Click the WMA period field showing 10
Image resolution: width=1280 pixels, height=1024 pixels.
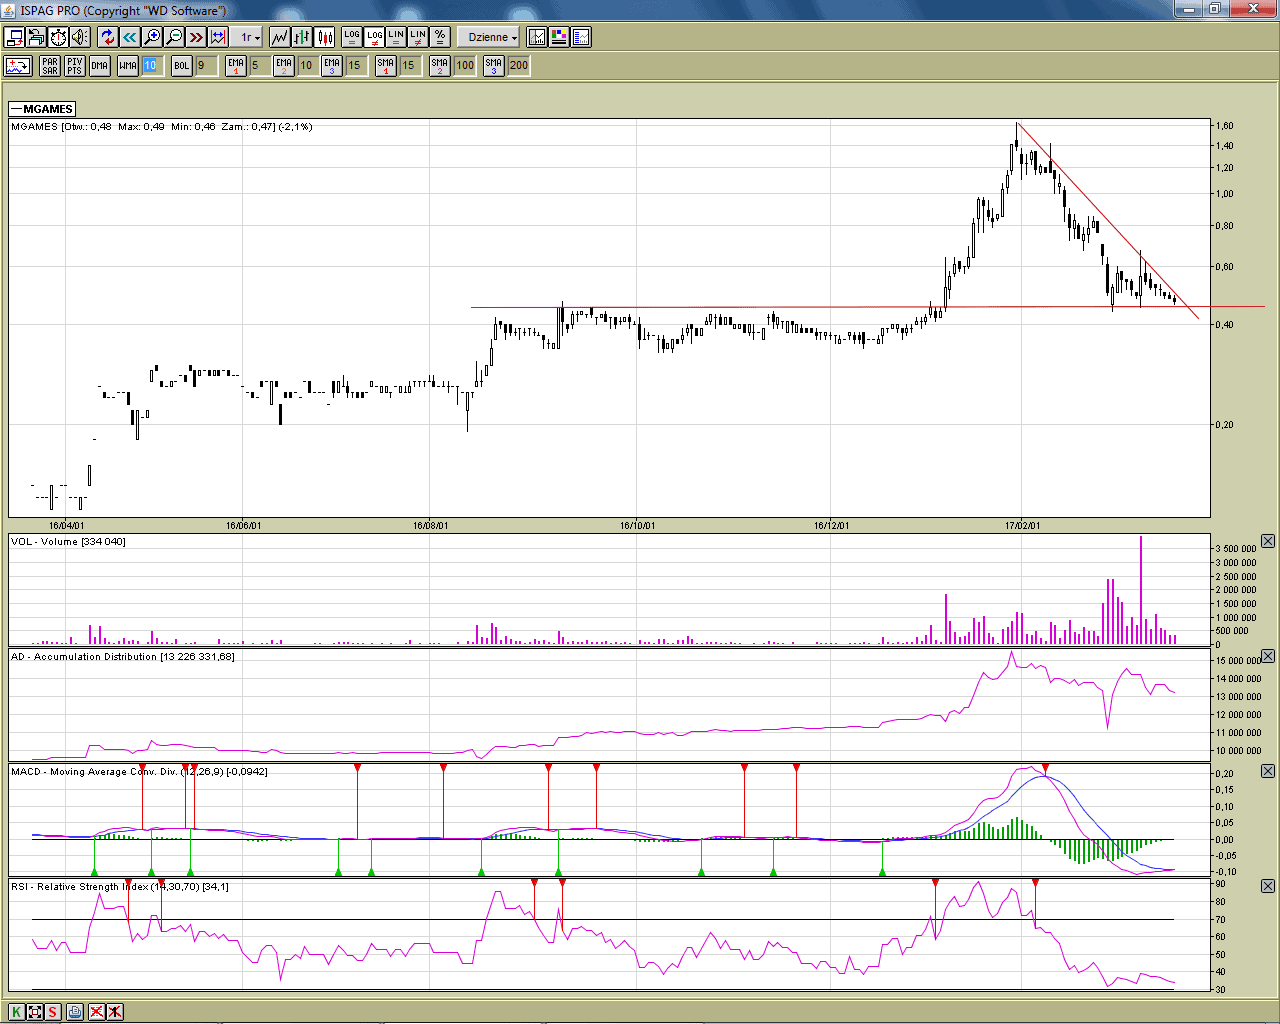click(150, 66)
